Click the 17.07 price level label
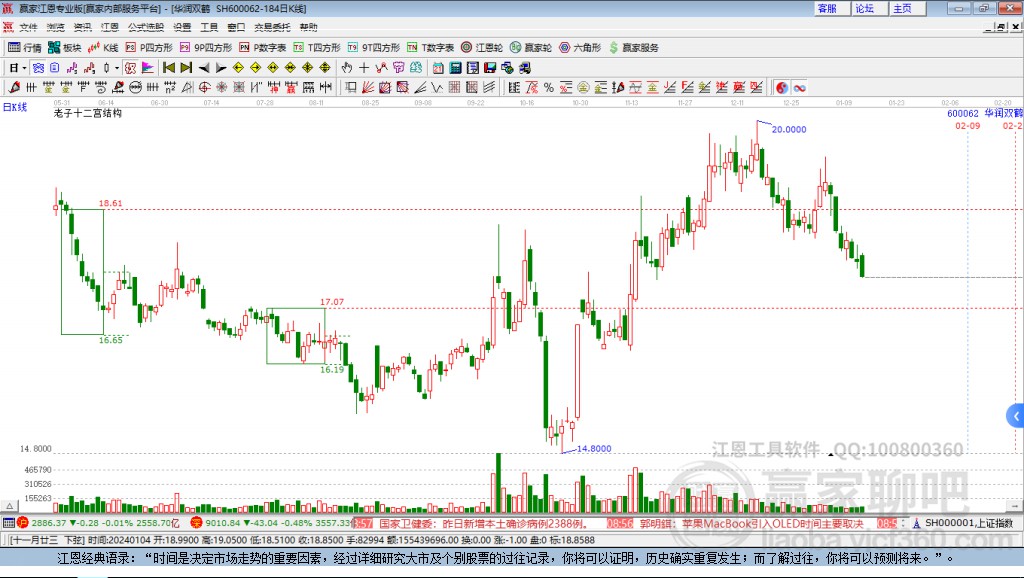Image resolution: width=1024 pixels, height=578 pixels. (332, 302)
